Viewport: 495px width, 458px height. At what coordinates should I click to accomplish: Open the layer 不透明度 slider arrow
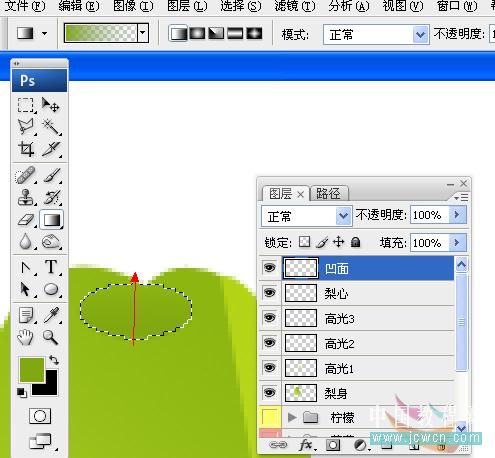click(x=458, y=215)
